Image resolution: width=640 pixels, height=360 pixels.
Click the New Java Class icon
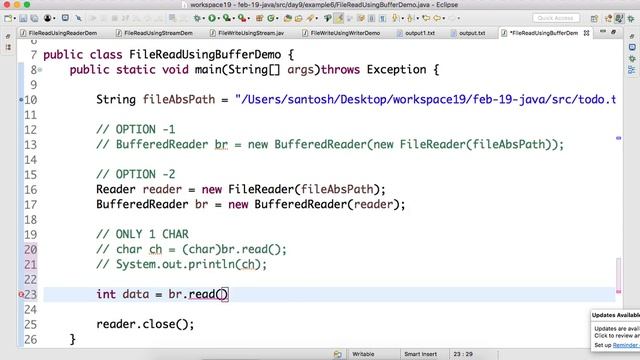point(271,18)
